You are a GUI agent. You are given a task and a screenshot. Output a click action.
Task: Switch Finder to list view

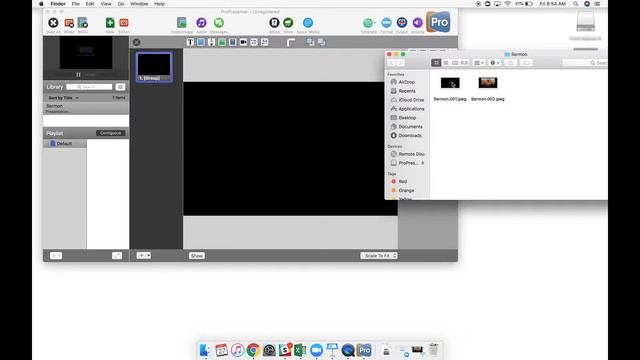tap(446, 63)
